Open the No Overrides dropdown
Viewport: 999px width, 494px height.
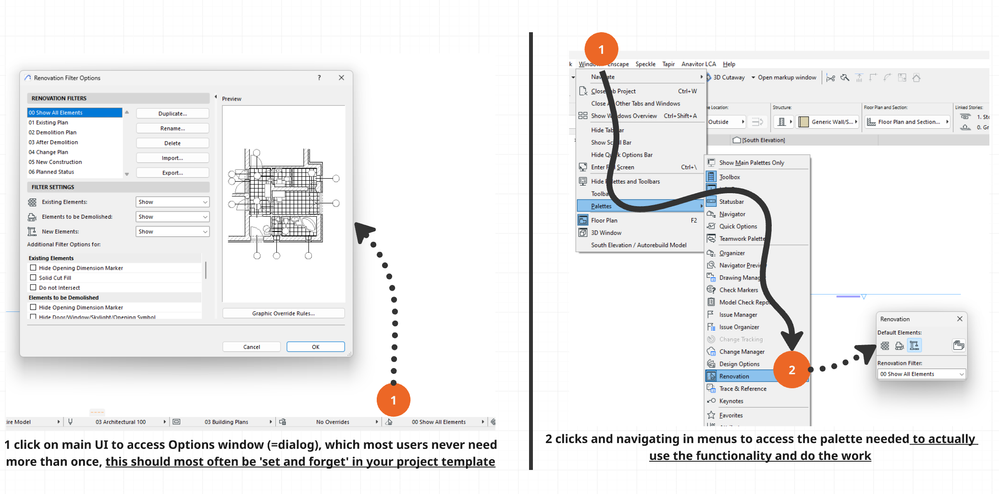[334, 422]
